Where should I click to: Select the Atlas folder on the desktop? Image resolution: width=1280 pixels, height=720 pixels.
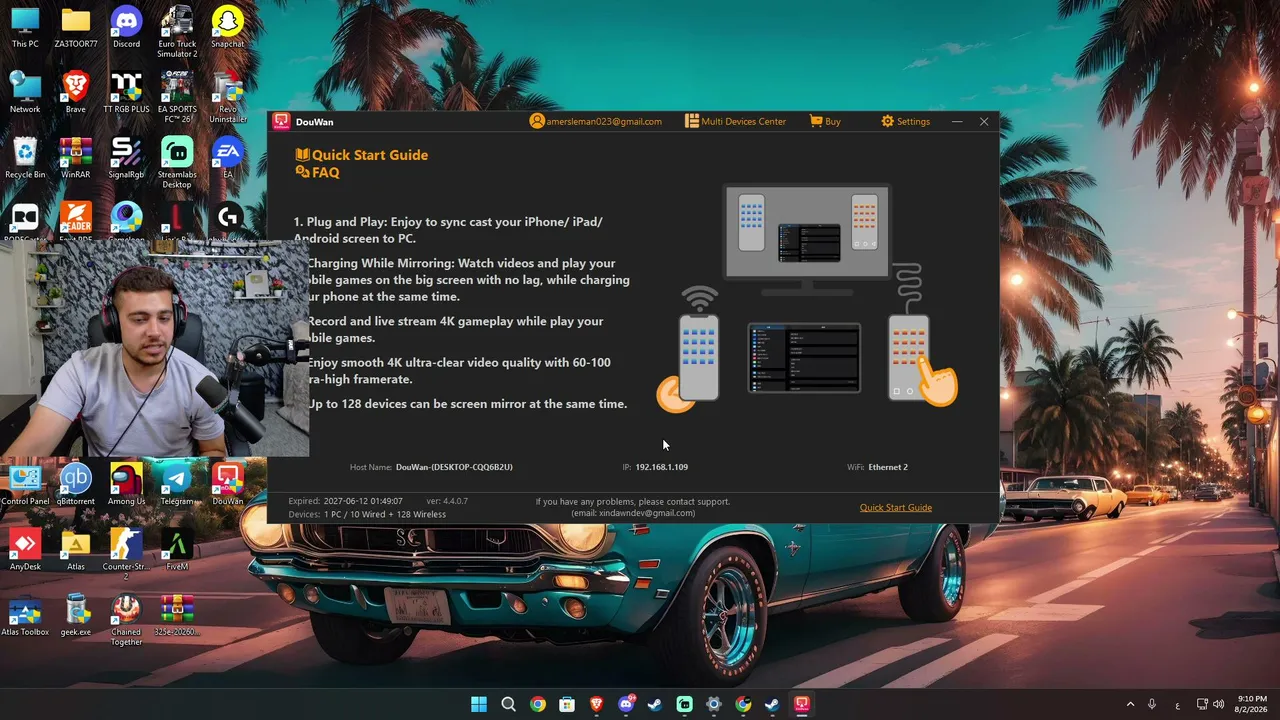(76, 550)
